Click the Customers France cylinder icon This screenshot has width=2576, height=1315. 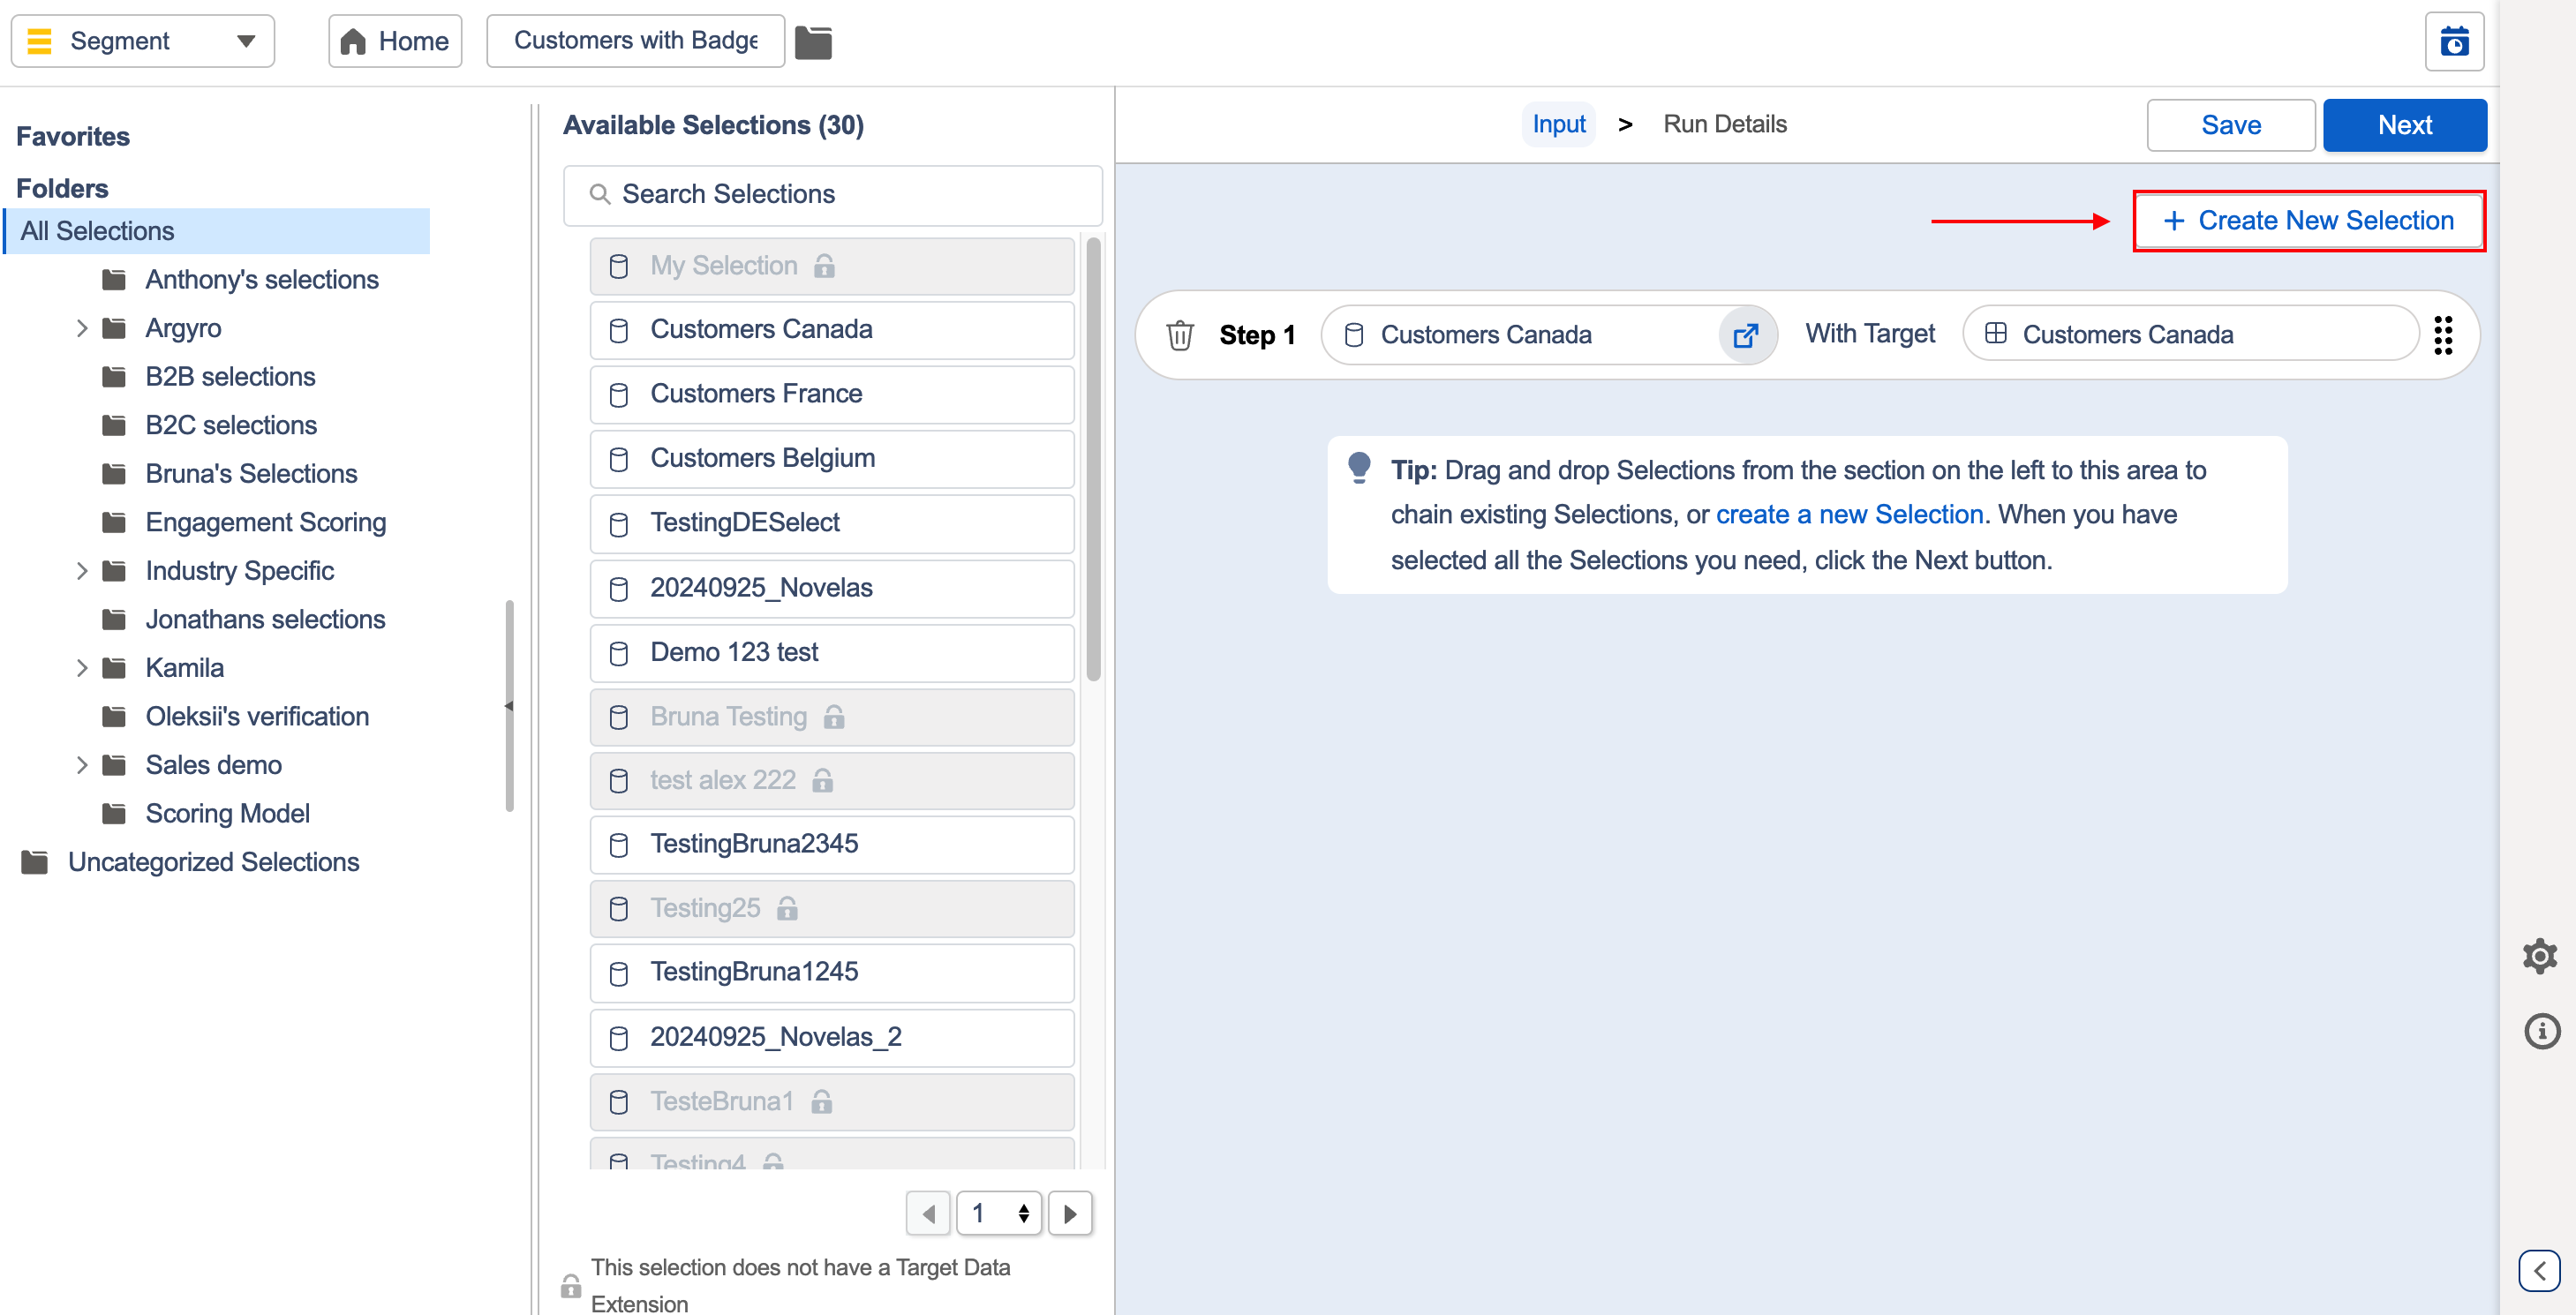pyautogui.click(x=619, y=395)
